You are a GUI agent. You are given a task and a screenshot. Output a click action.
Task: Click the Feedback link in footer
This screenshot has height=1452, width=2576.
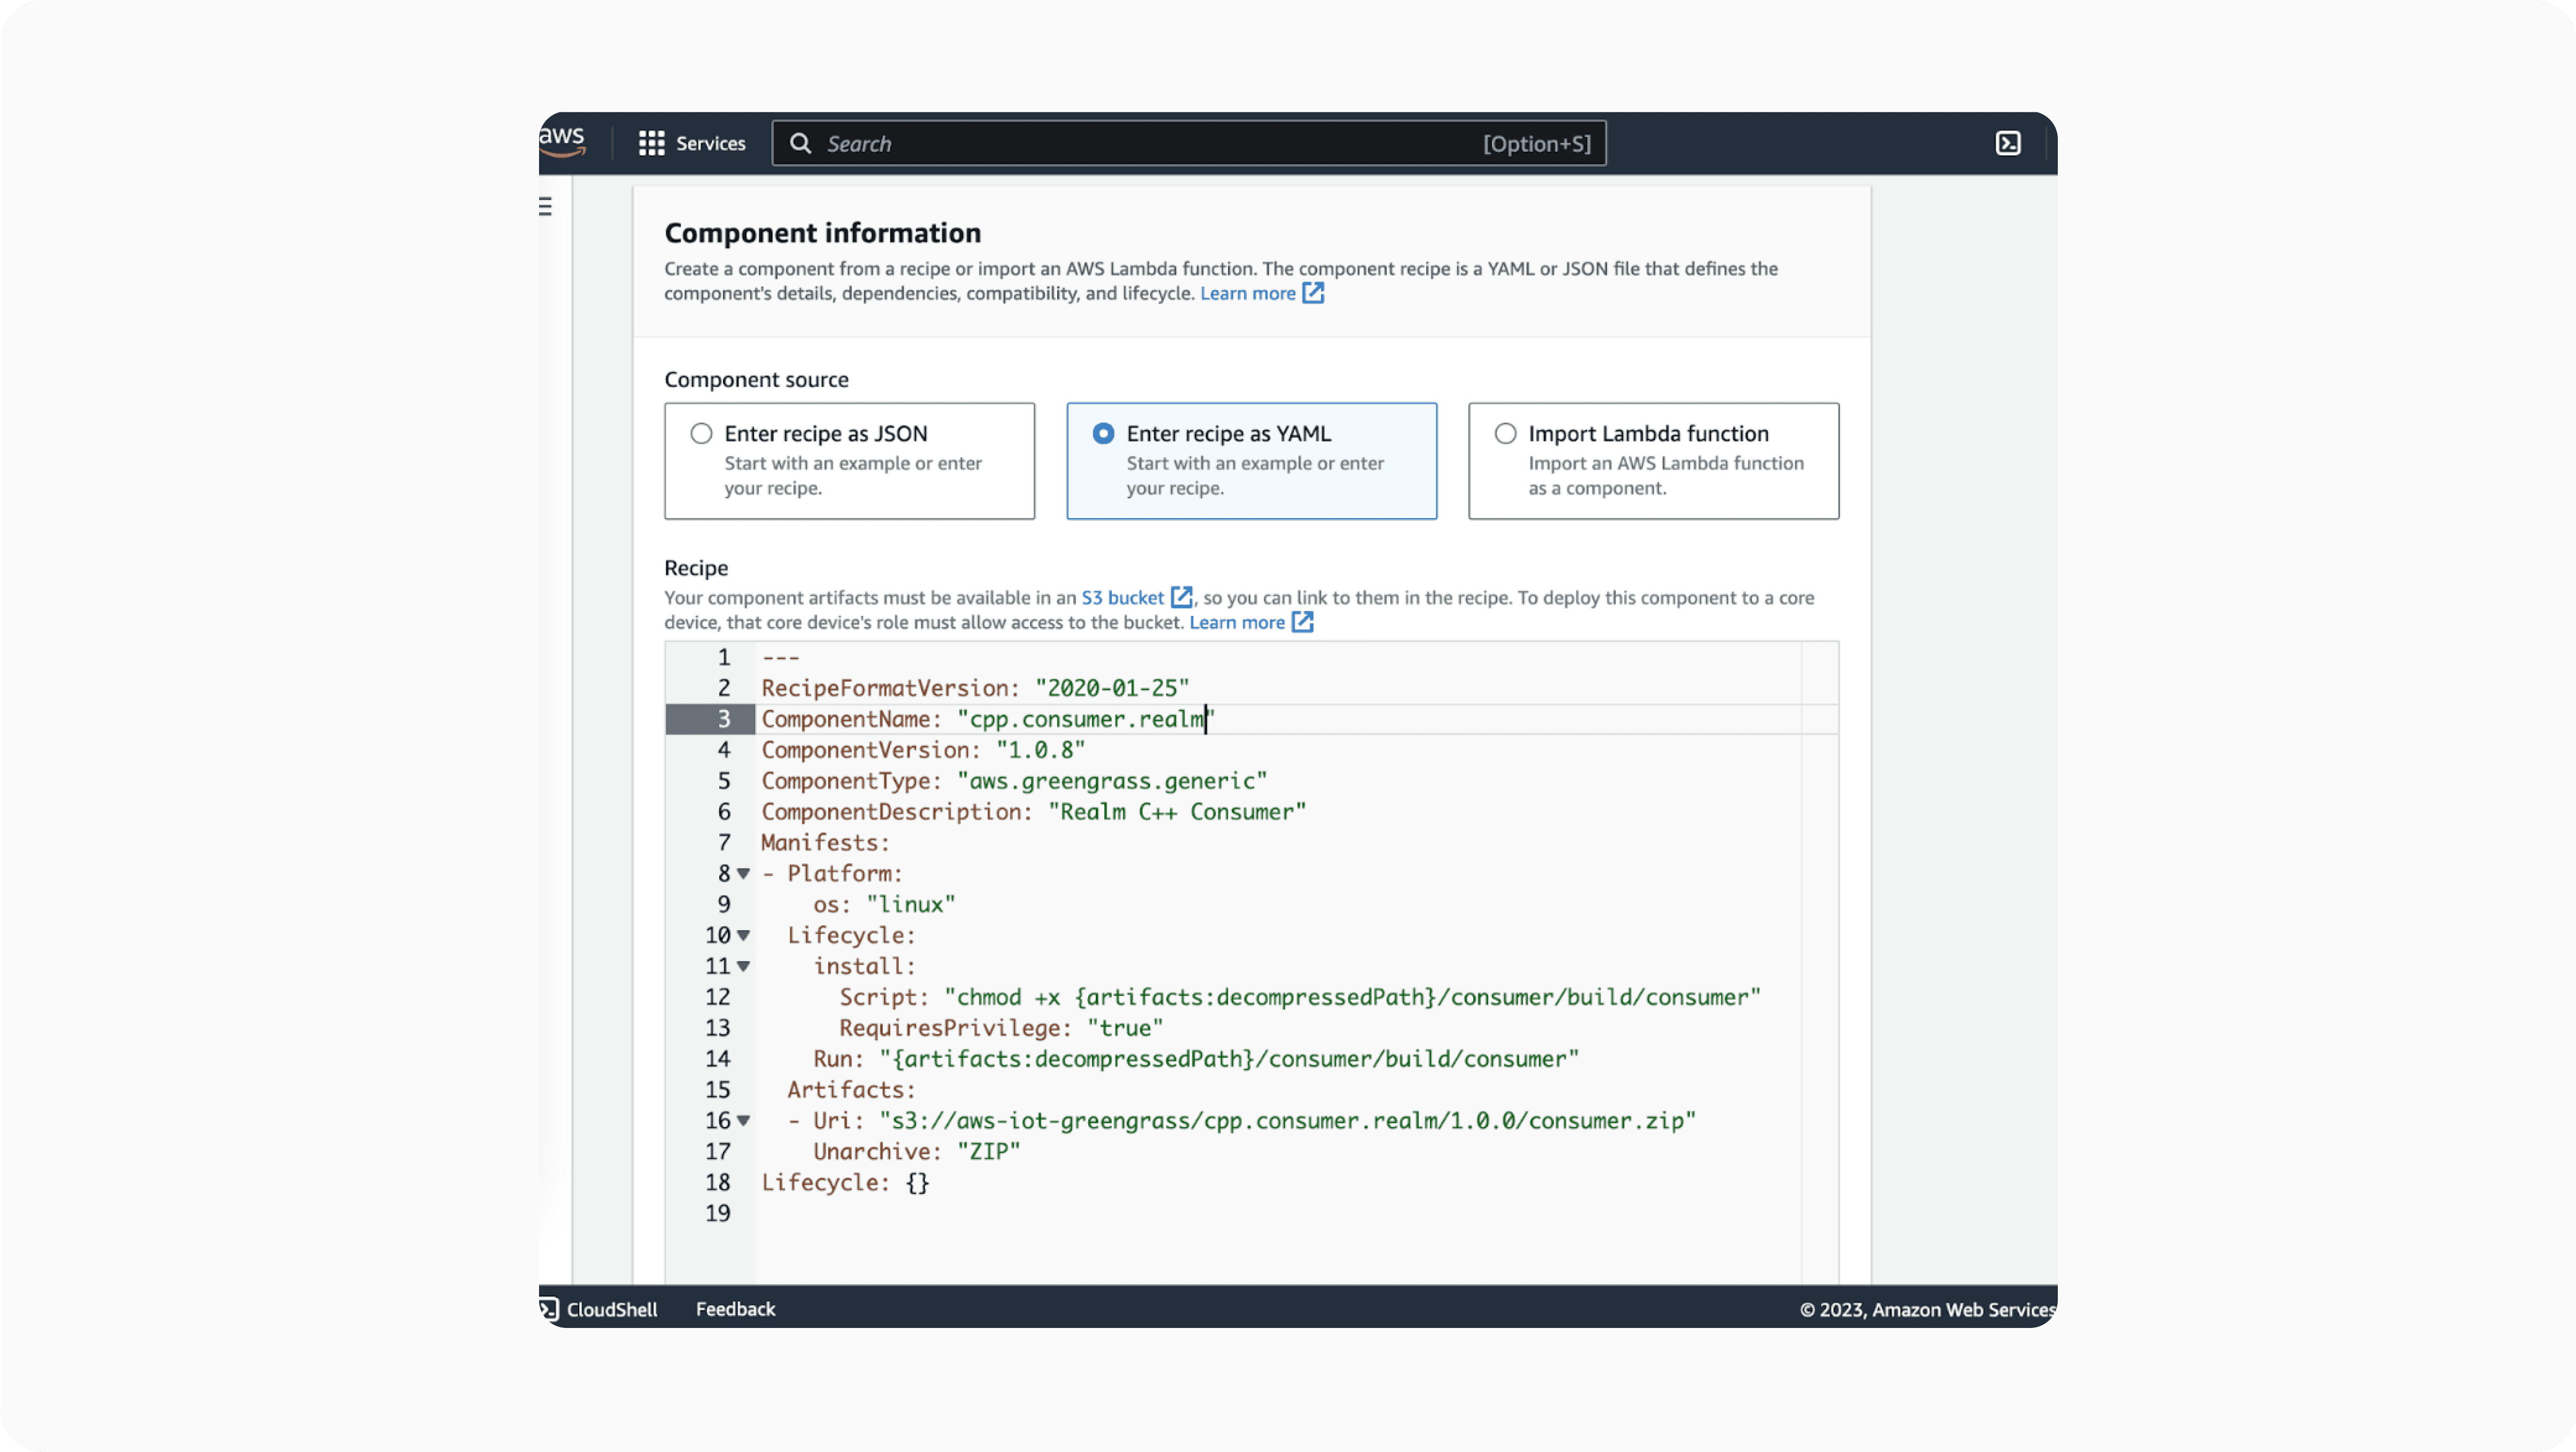pos(735,1309)
